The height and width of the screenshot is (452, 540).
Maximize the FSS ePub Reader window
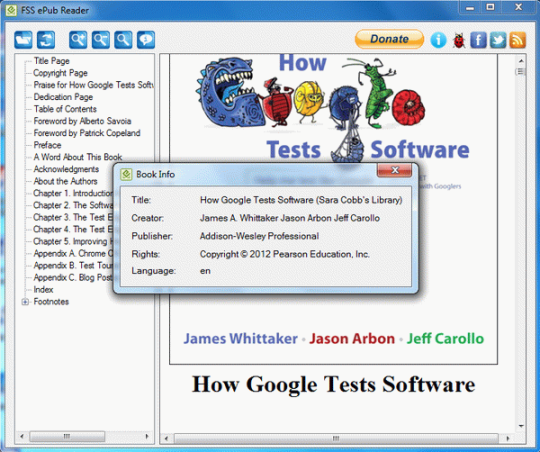coord(490,8)
